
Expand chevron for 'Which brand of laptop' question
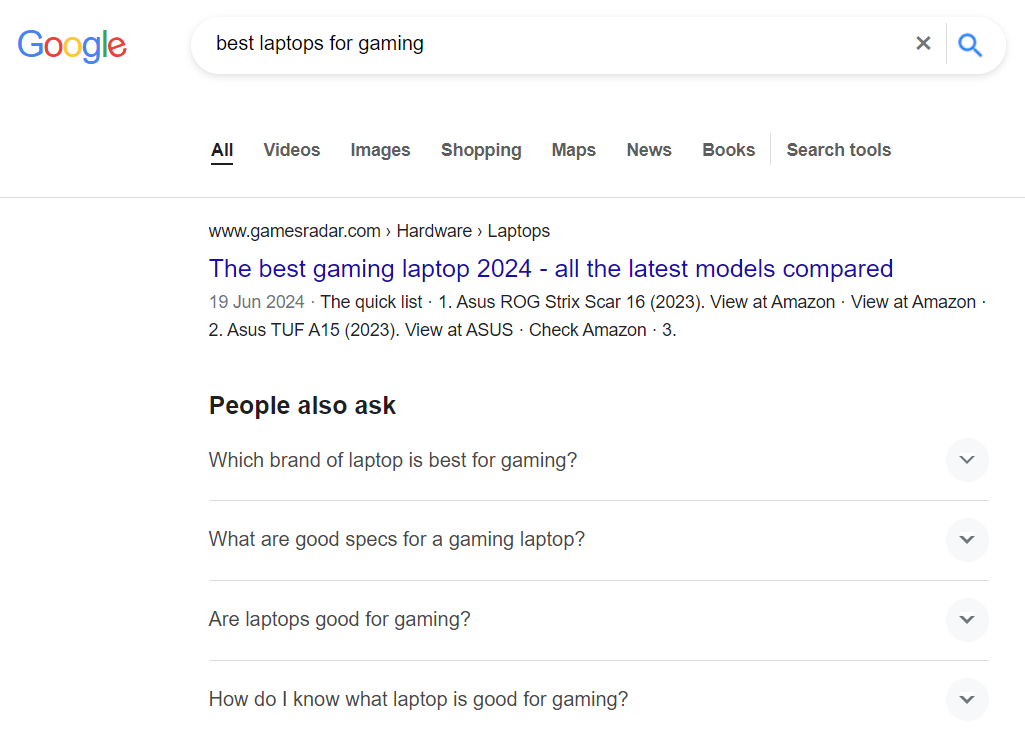point(966,460)
